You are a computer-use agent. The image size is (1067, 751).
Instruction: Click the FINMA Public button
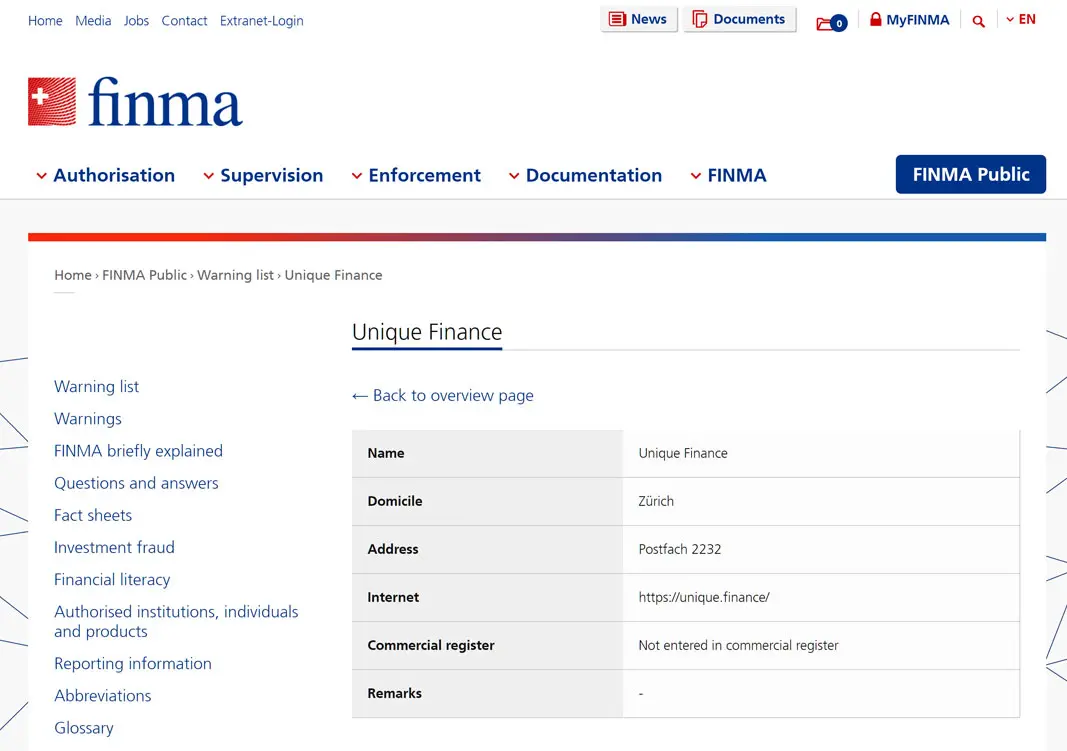[x=970, y=174]
